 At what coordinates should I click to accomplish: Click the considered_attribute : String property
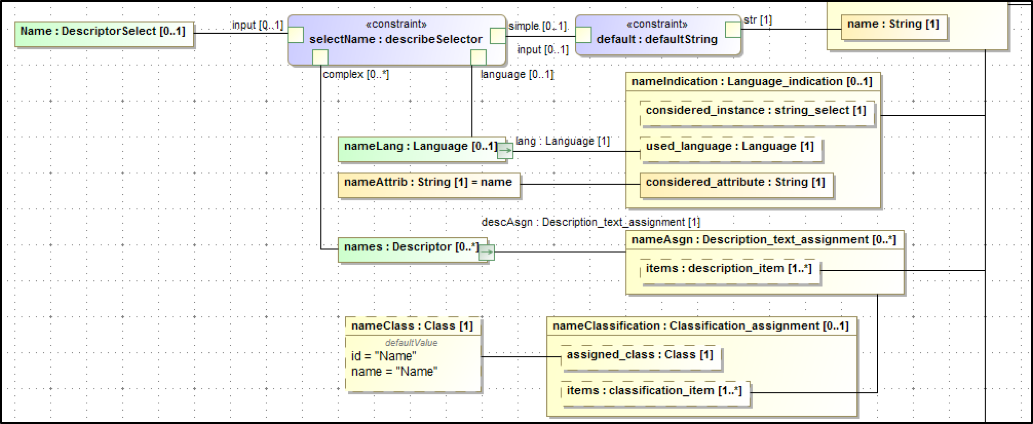point(735,182)
